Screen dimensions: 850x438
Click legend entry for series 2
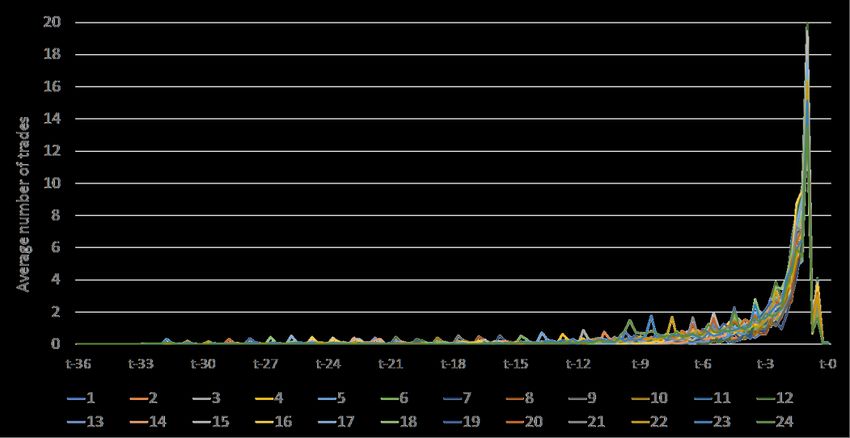pyautogui.click(x=144, y=398)
